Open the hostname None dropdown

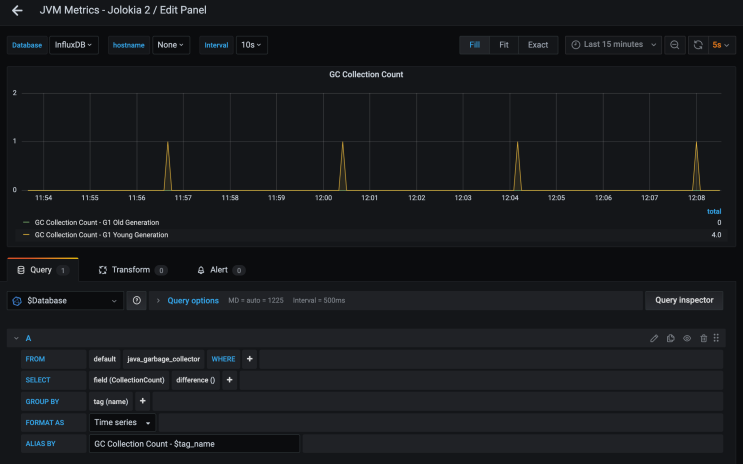coord(171,45)
